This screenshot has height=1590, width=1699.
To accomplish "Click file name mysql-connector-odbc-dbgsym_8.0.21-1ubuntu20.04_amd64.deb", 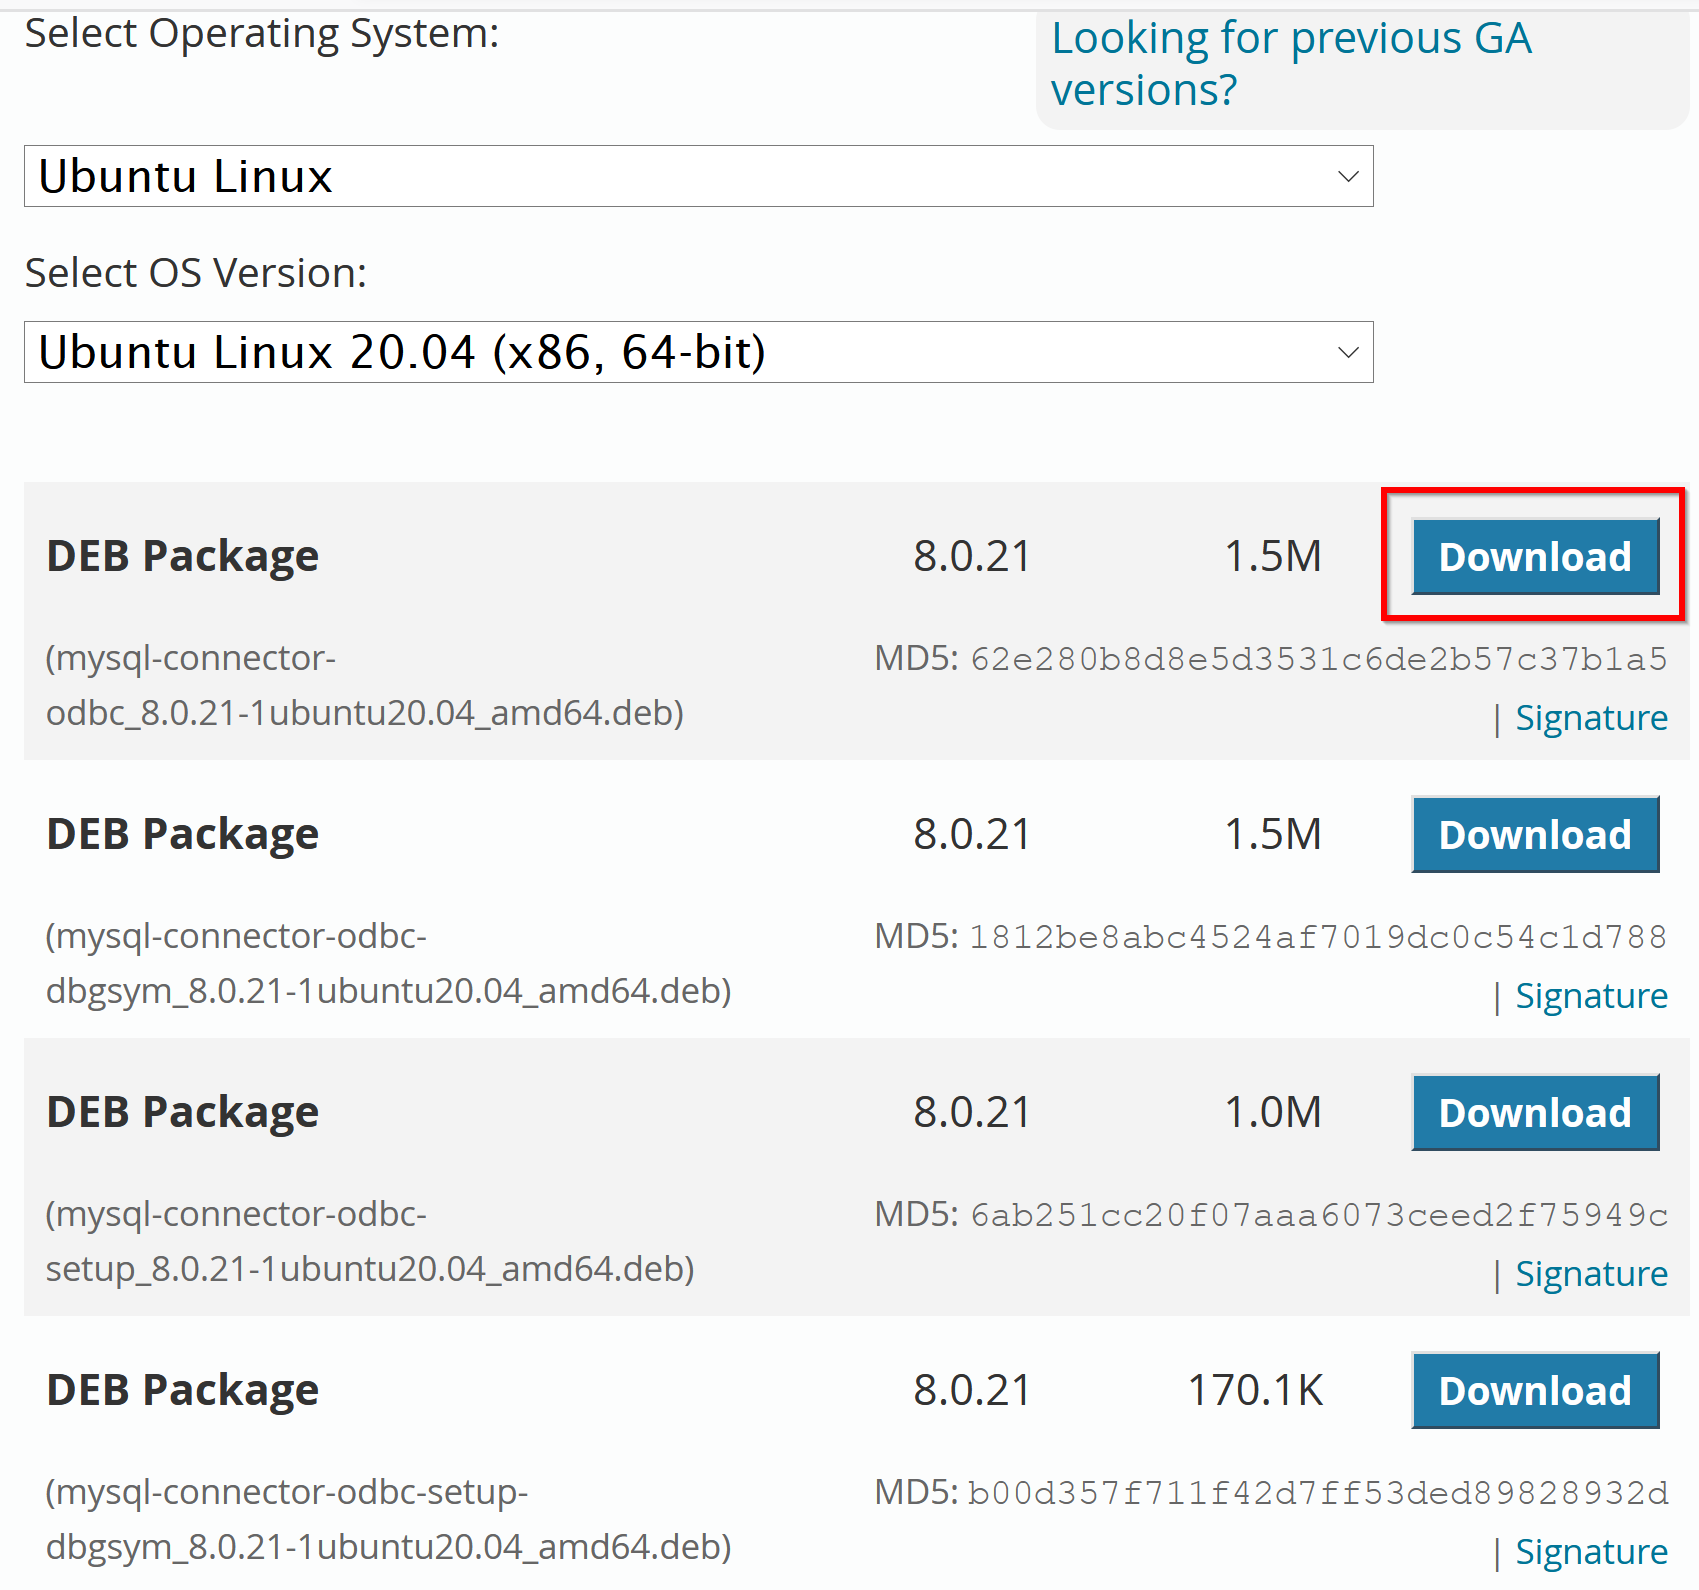I will click(389, 963).
